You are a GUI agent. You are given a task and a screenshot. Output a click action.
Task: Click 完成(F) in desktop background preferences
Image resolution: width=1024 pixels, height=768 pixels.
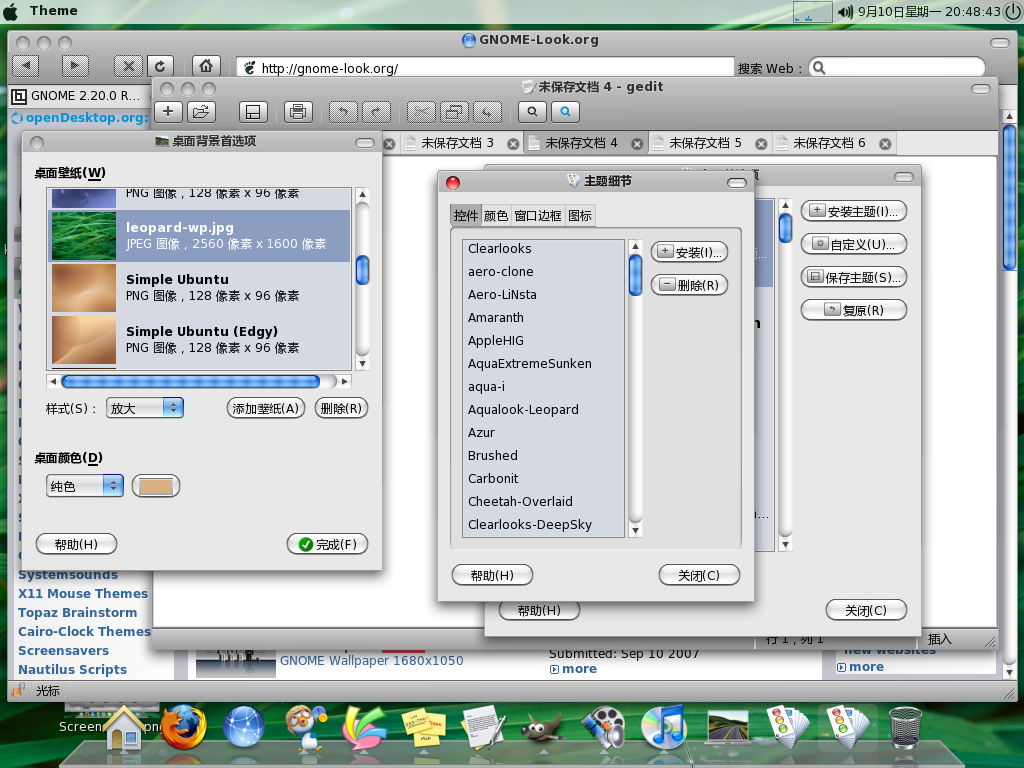click(328, 544)
